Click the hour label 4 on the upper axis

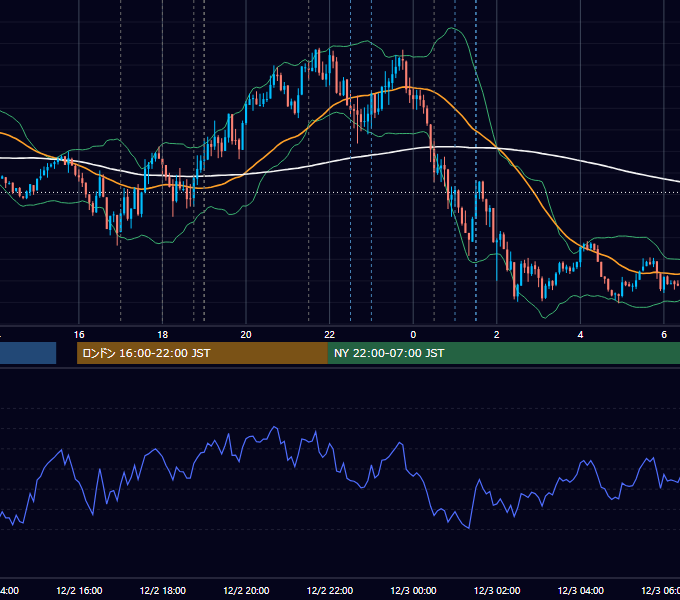point(580,335)
